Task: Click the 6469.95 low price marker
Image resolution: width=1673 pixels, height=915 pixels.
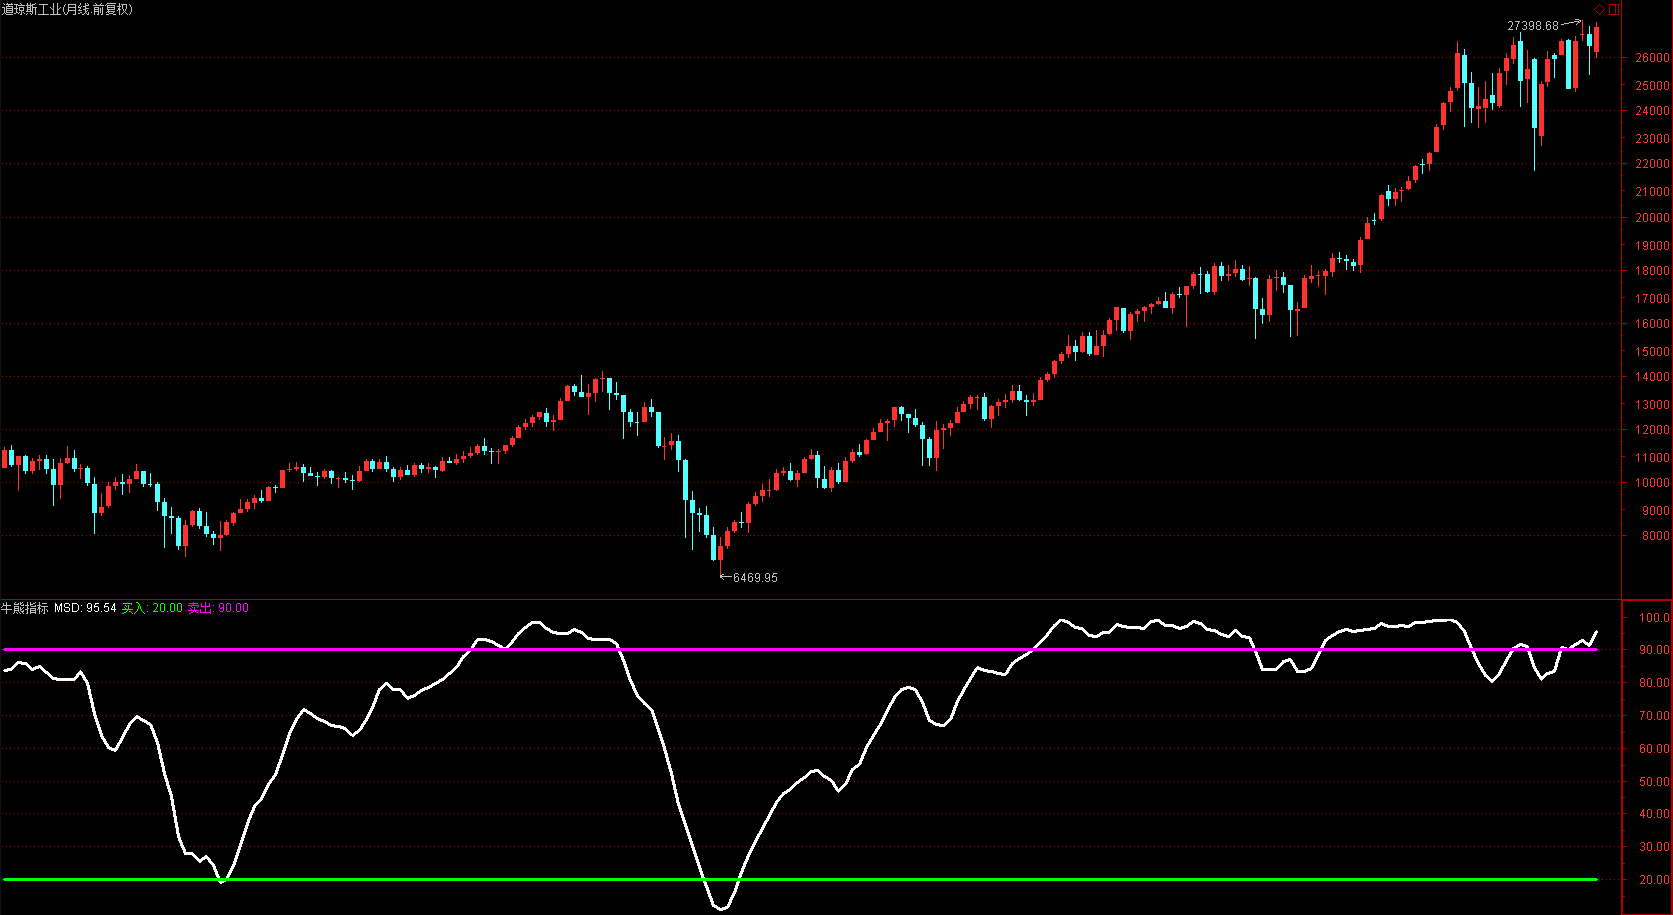Action: point(755,578)
